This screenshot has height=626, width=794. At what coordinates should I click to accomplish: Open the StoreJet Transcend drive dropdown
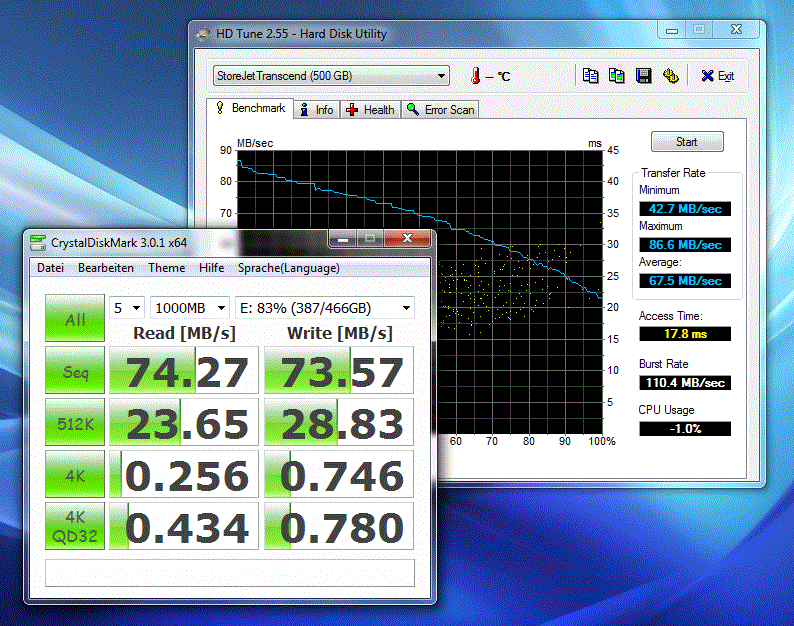click(331, 76)
